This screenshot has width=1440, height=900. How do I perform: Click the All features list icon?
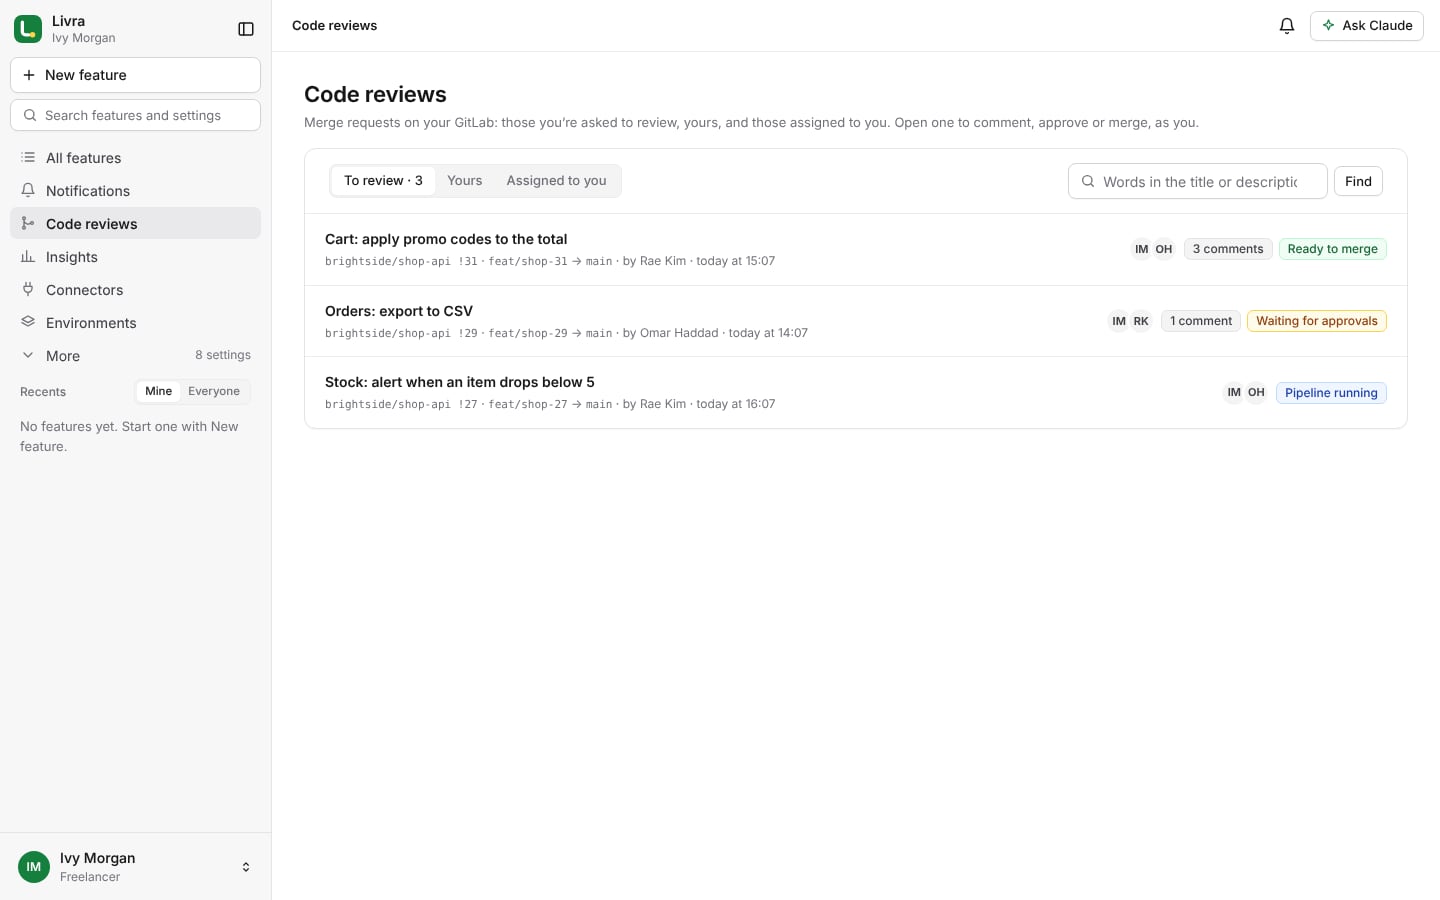28,158
